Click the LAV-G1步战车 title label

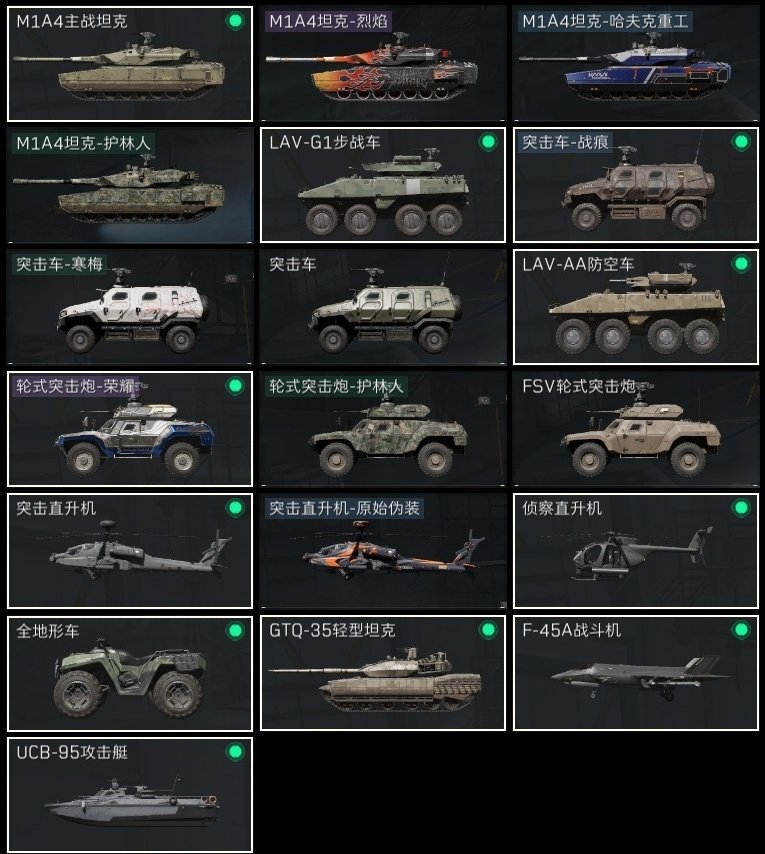click(325, 142)
